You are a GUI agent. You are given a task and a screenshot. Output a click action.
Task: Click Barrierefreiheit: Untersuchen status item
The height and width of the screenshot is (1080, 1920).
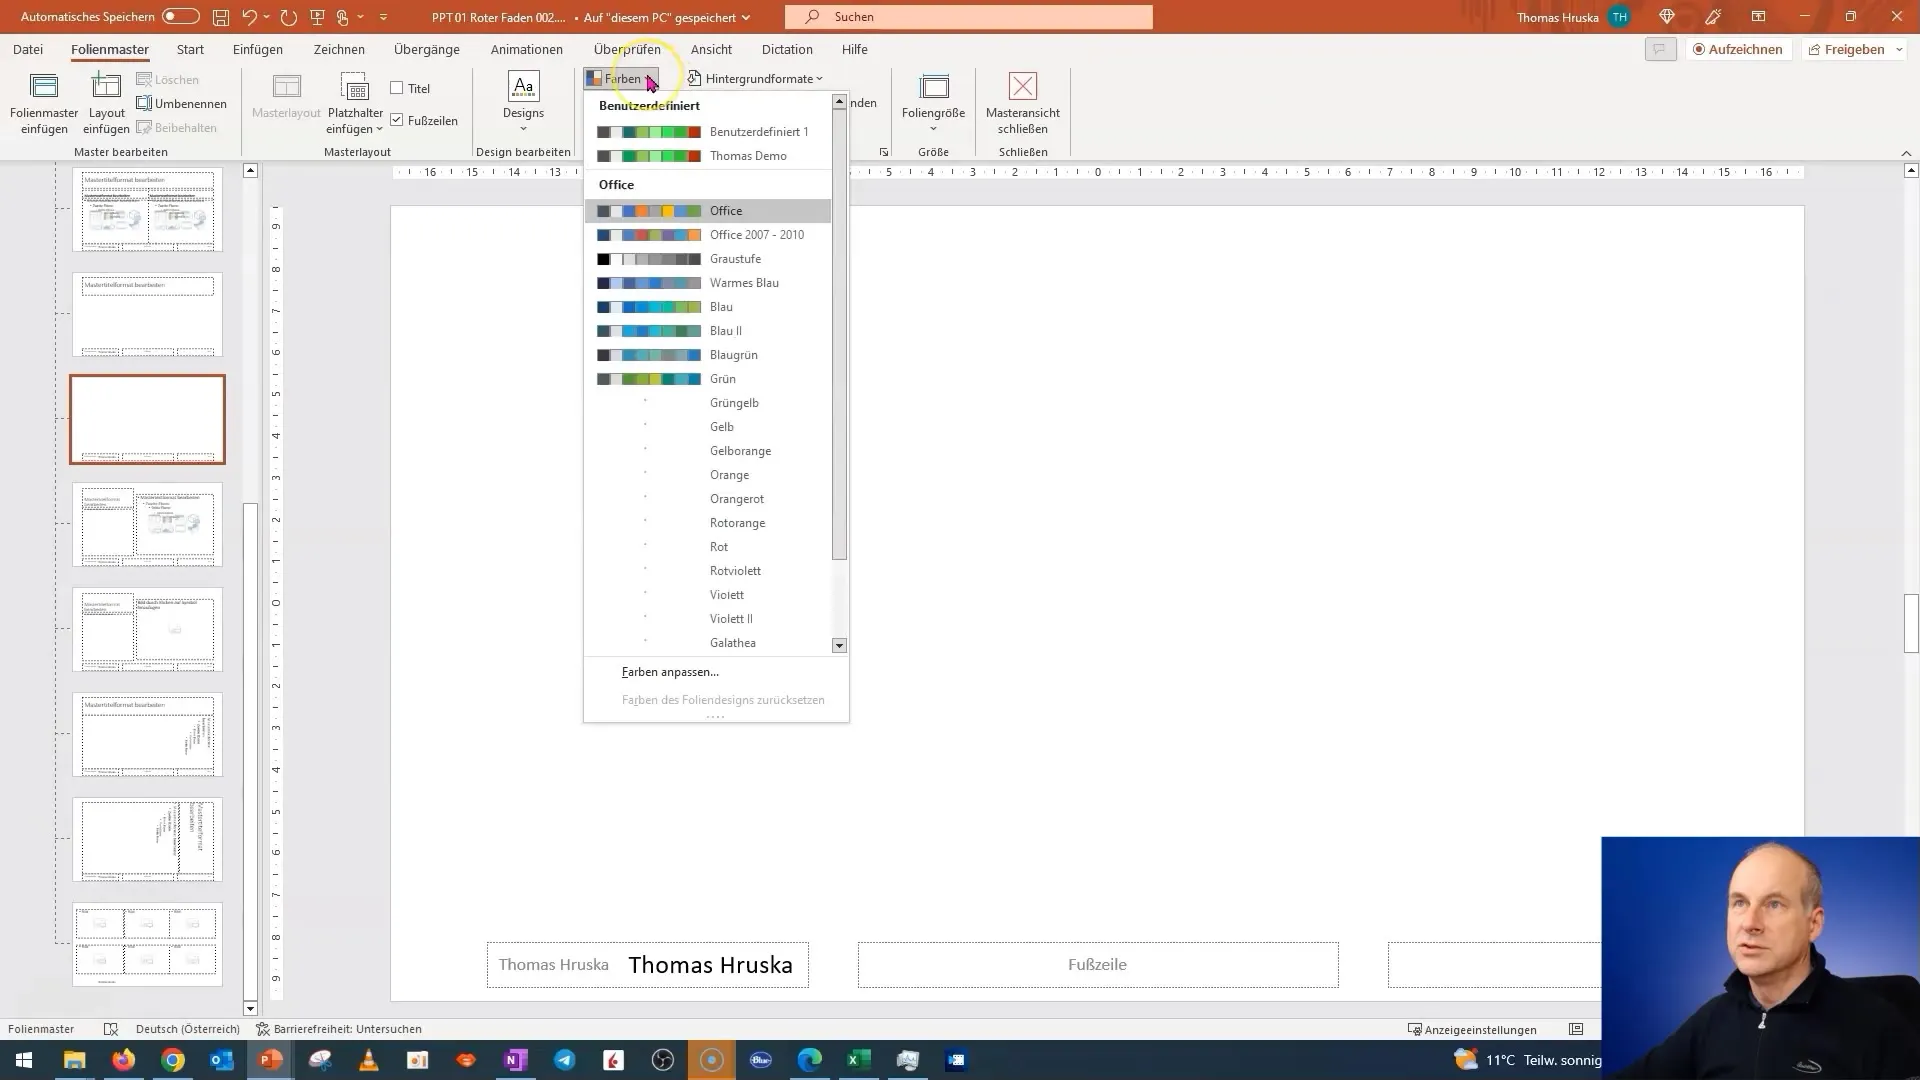339,1029
